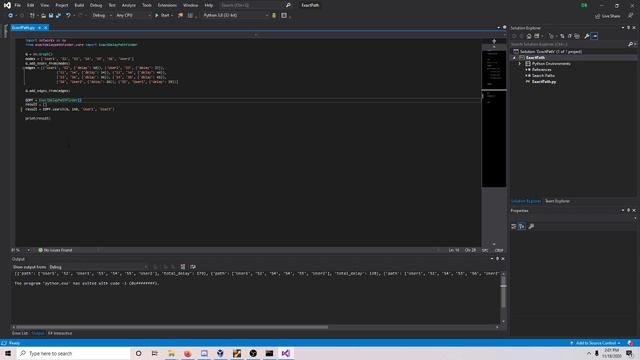Open the Analyze menu
Viewport: 640px width, 360px height.
129,5
